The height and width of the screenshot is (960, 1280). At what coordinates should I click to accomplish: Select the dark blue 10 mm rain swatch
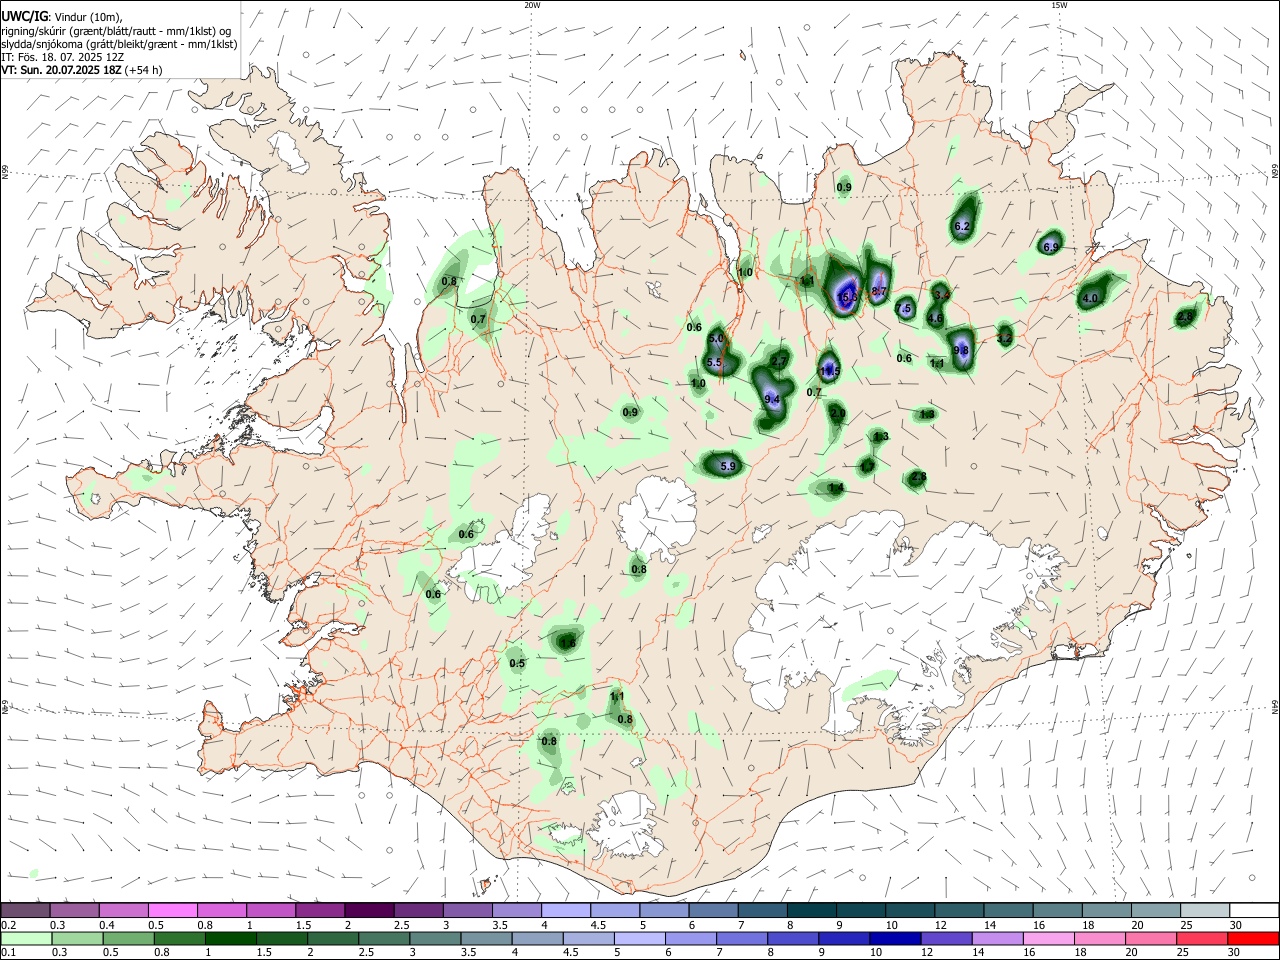pyautogui.click(x=894, y=938)
